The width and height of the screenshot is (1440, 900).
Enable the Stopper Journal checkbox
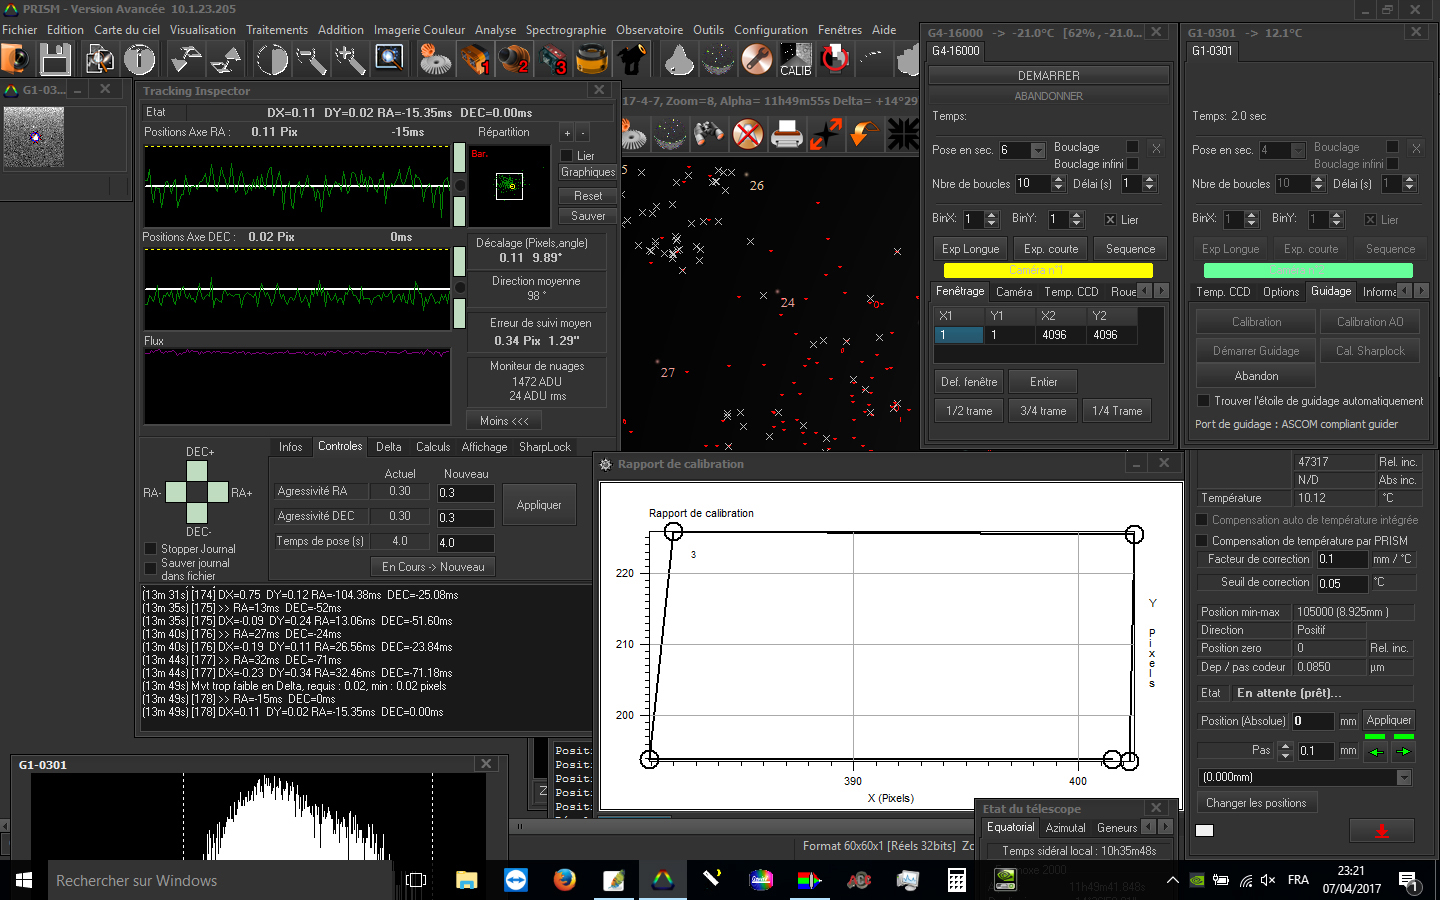(151, 549)
